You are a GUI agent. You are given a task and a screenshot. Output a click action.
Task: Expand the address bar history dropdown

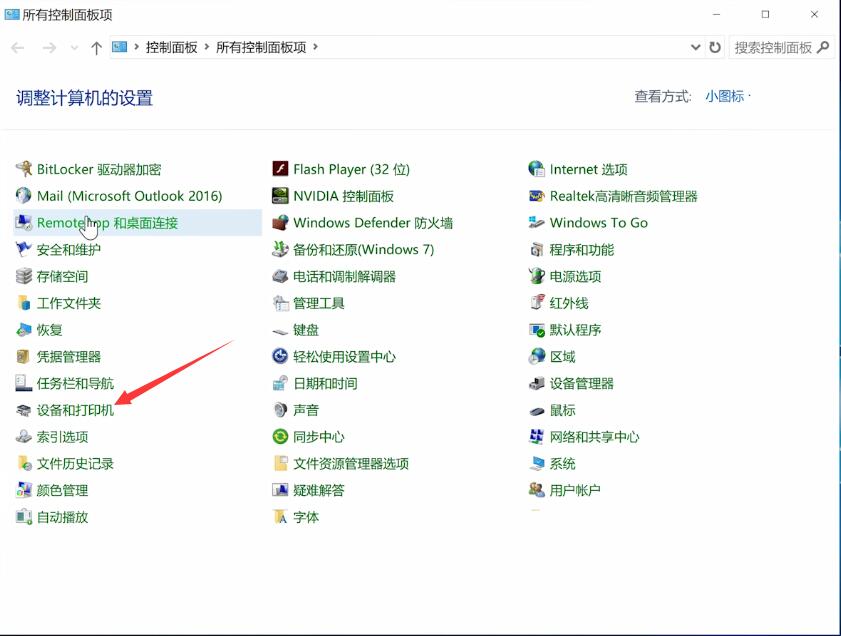(x=696, y=47)
